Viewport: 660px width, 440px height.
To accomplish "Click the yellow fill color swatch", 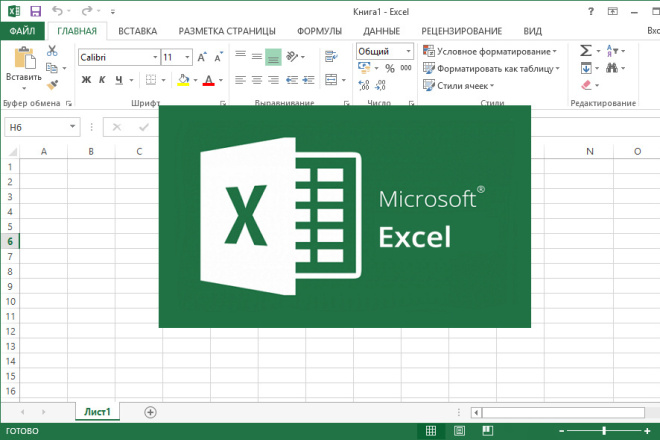I will click(x=183, y=80).
